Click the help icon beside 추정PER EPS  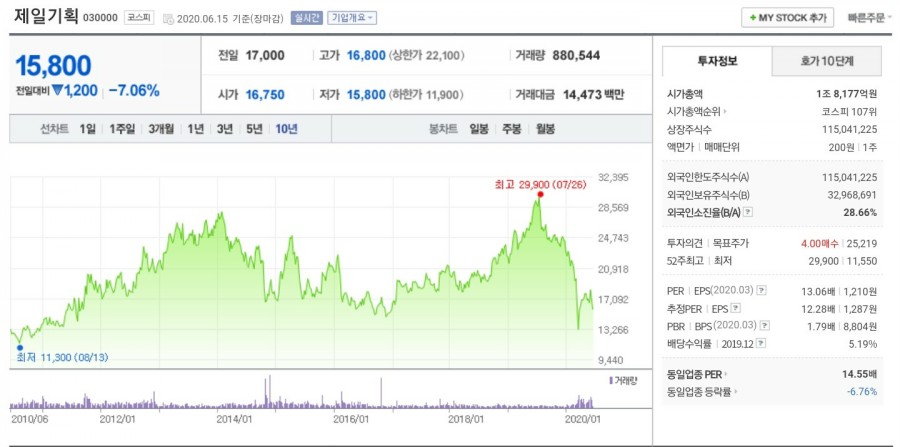tap(736, 309)
